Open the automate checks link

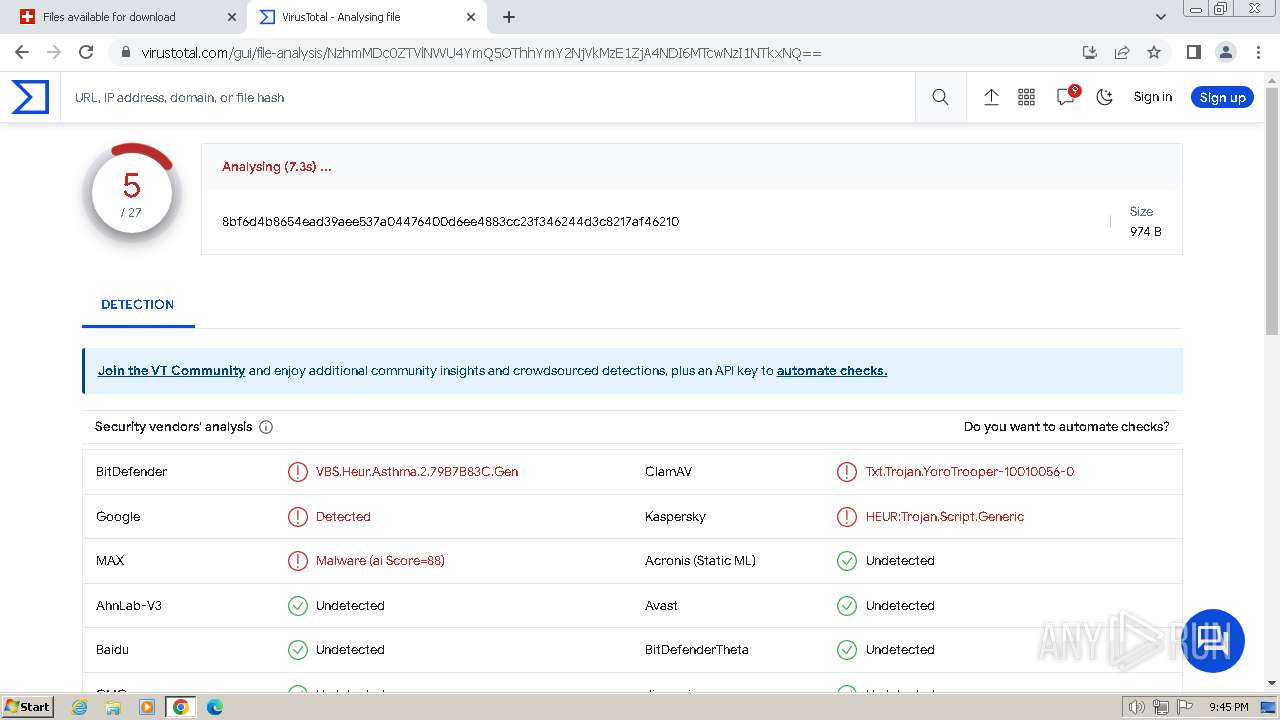click(x=832, y=370)
